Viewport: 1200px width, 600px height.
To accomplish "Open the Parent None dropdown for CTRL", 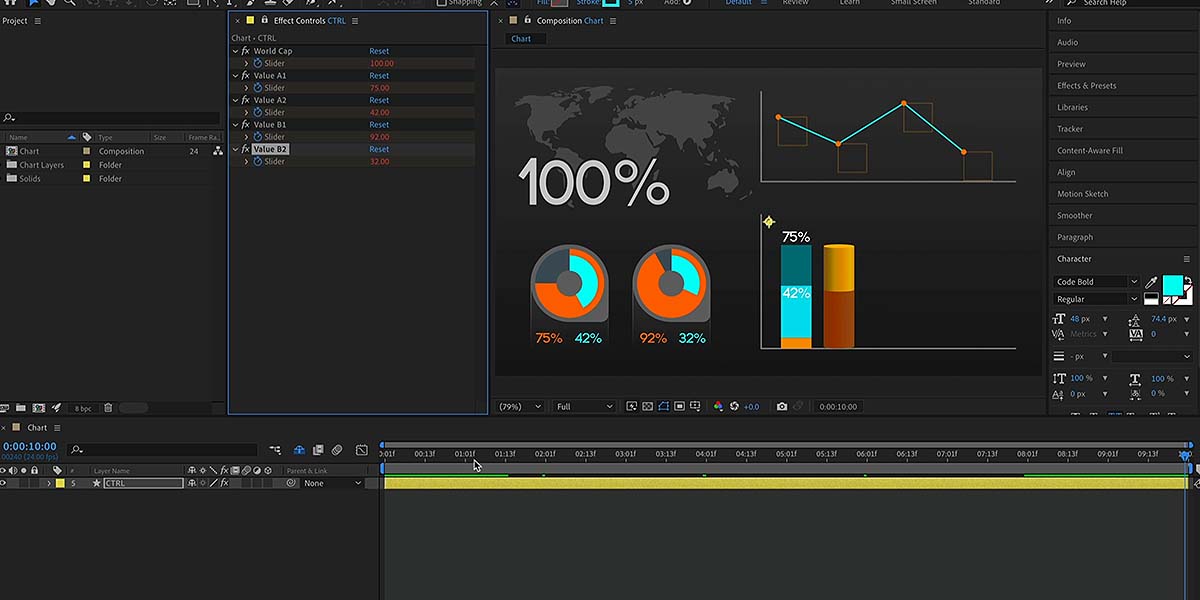I will (332, 483).
